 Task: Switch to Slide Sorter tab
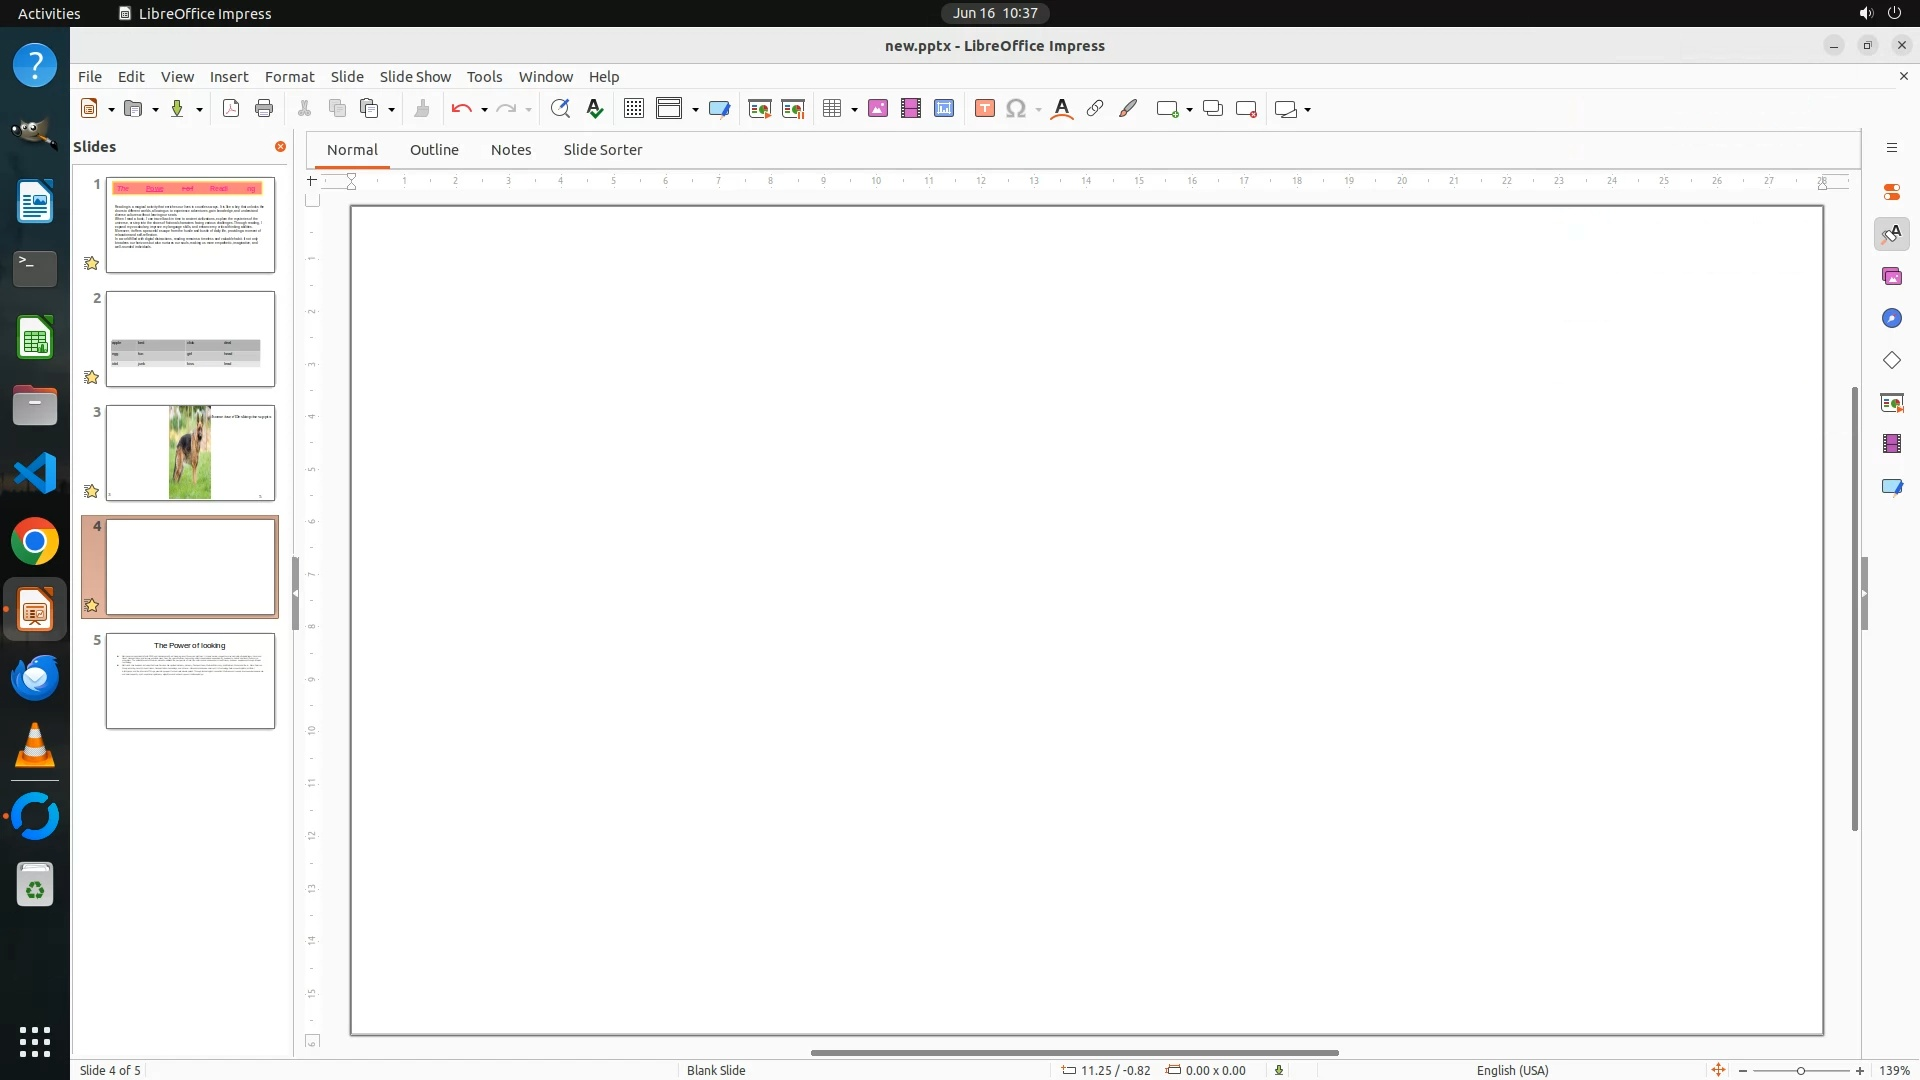point(602,150)
